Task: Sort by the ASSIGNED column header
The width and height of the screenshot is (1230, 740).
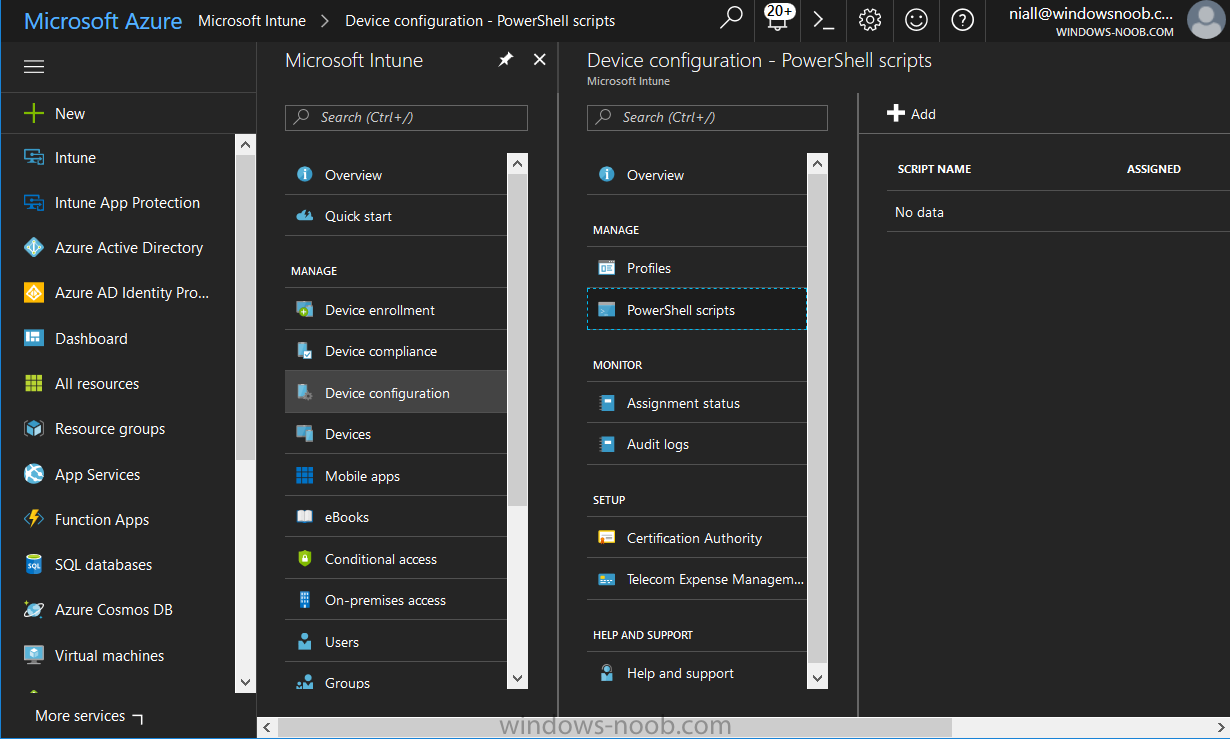Action: pos(1154,169)
